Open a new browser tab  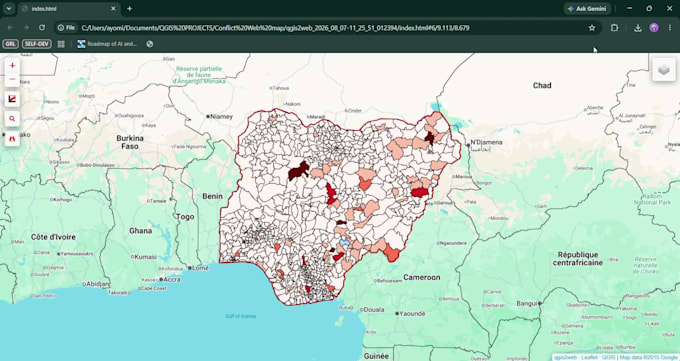(x=129, y=8)
